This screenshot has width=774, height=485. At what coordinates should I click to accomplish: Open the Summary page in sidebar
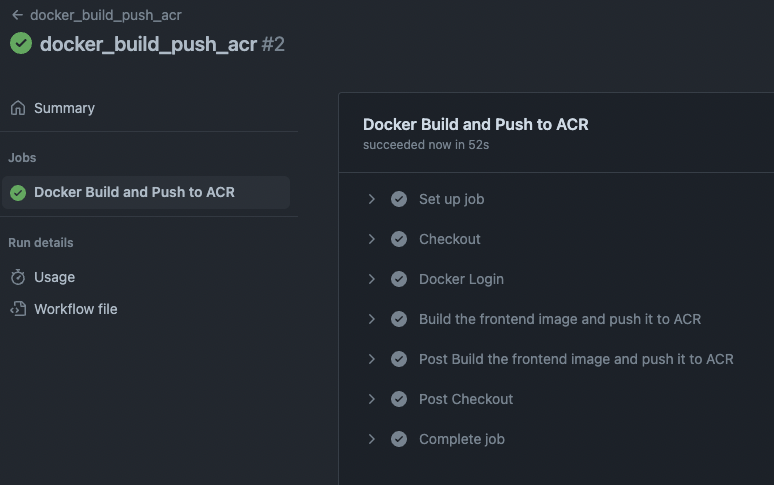tap(64, 108)
